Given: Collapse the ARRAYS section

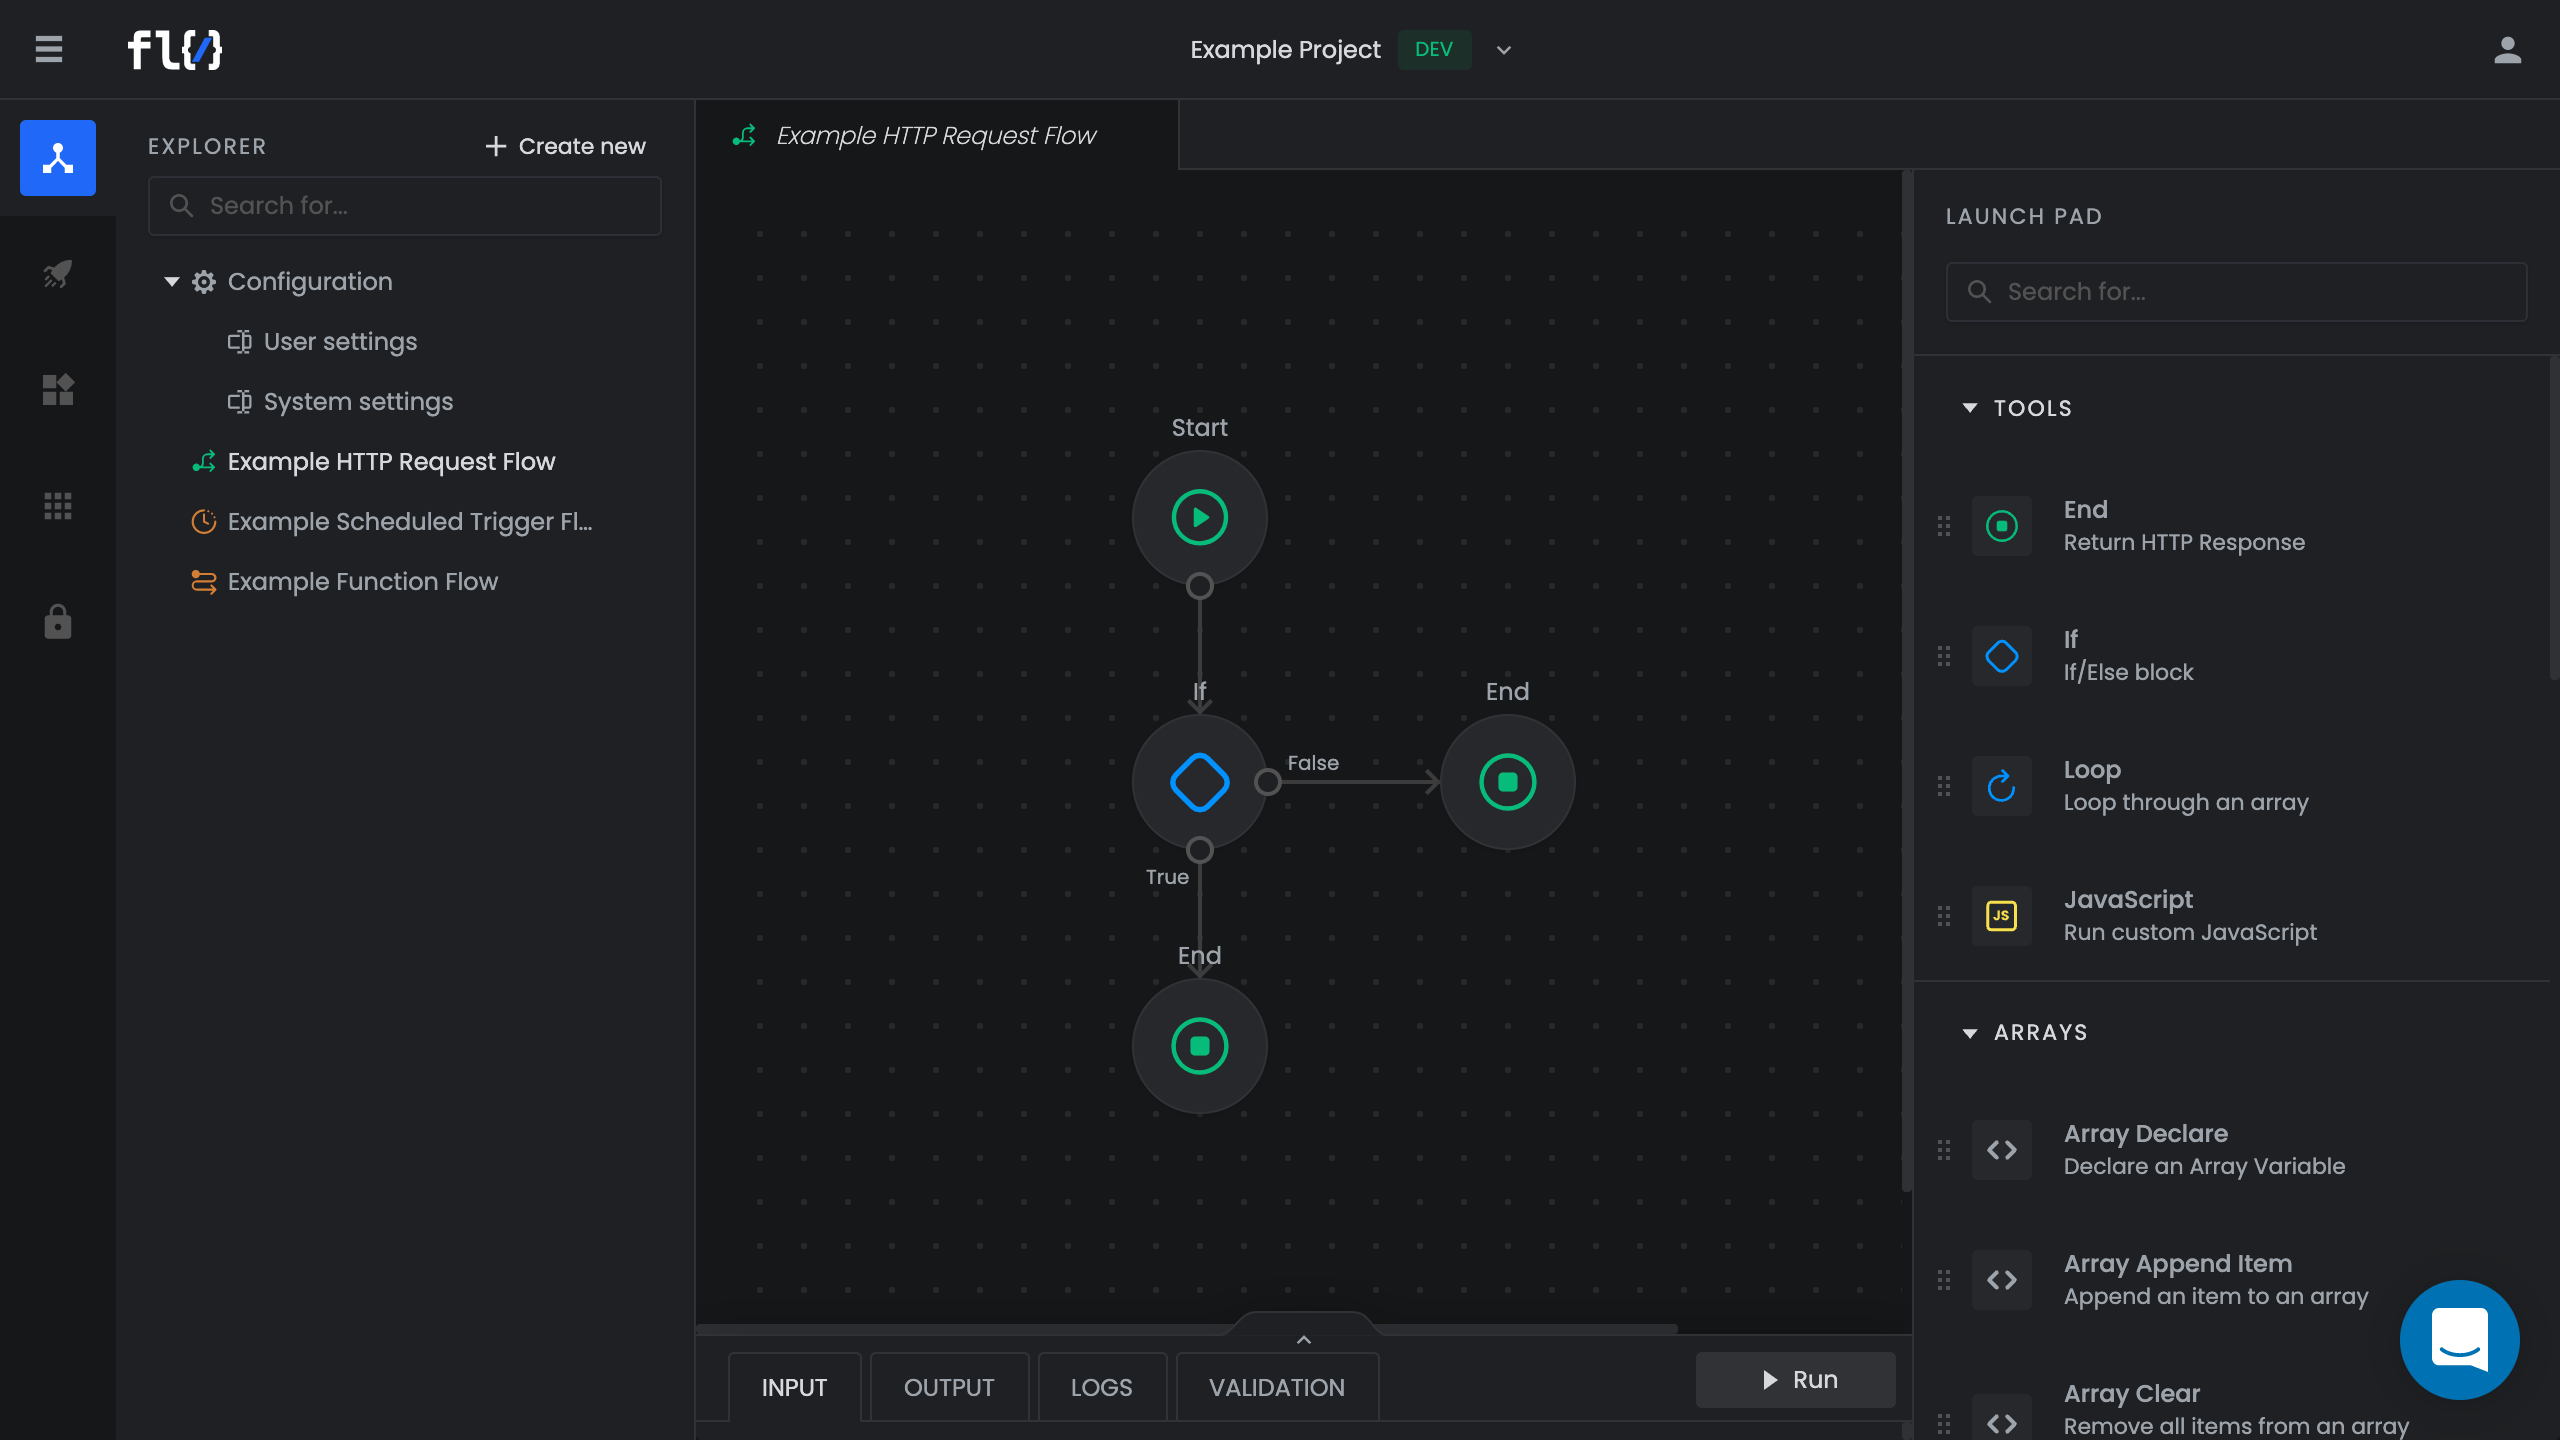Looking at the screenshot, I should click(x=1970, y=1033).
